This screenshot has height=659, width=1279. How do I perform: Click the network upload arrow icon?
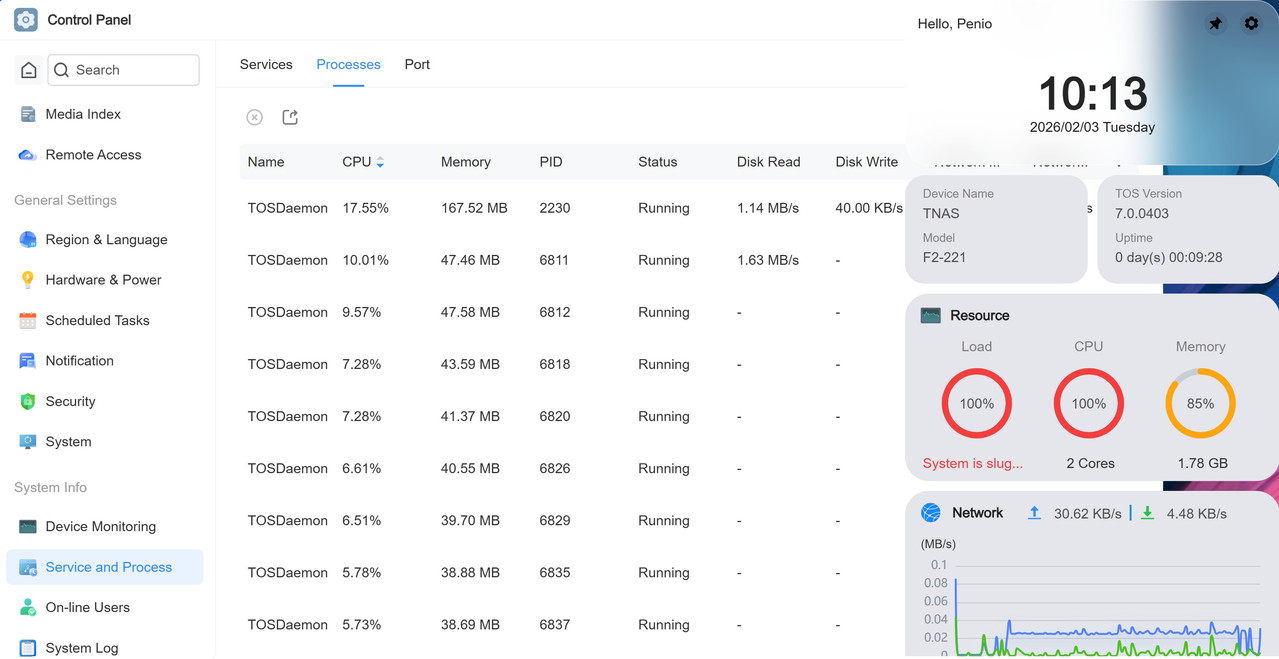pyautogui.click(x=1034, y=513)
